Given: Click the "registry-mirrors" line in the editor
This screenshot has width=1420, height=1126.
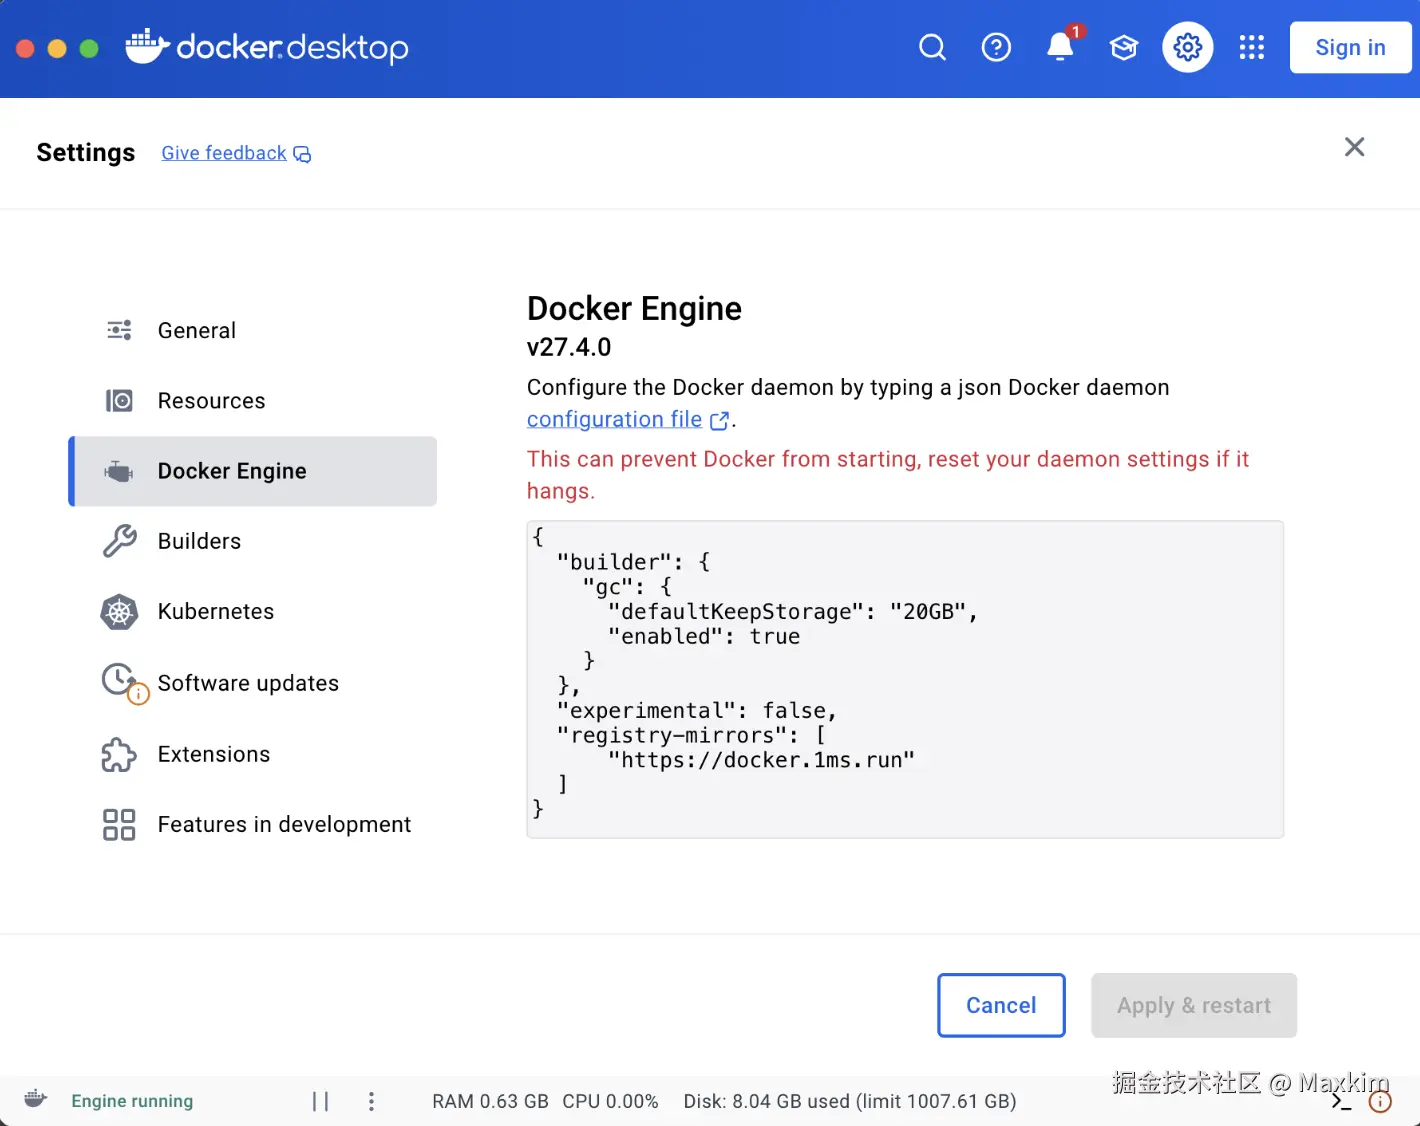Looking at the screenshot, I should (690, 735).
